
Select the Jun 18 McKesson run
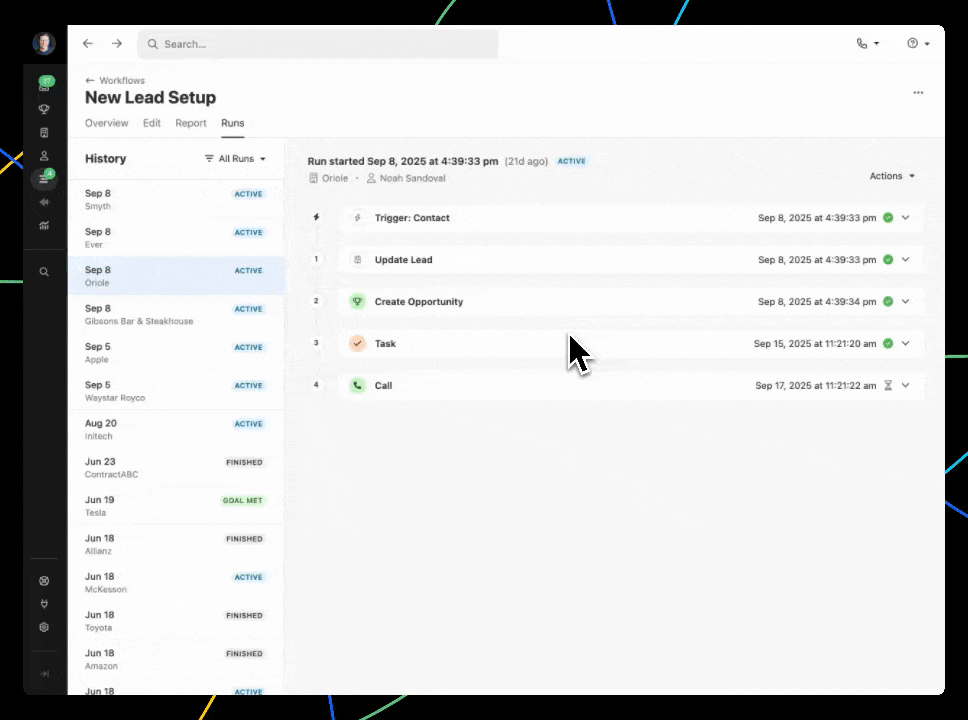pyautogui.click(x=176, y=582)
